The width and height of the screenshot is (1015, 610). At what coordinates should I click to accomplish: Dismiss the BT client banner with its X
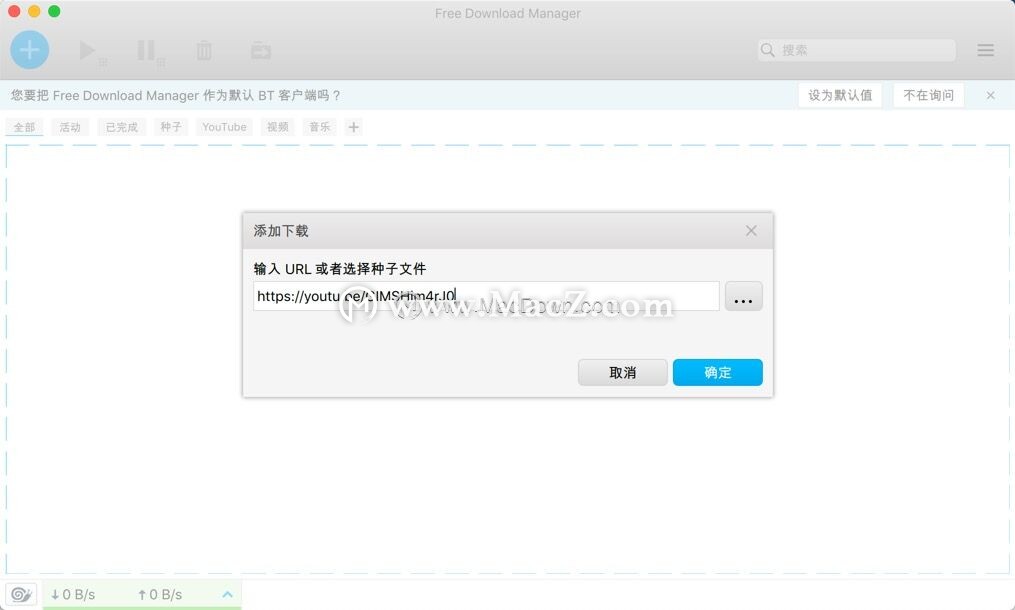[x=990, y=95]
